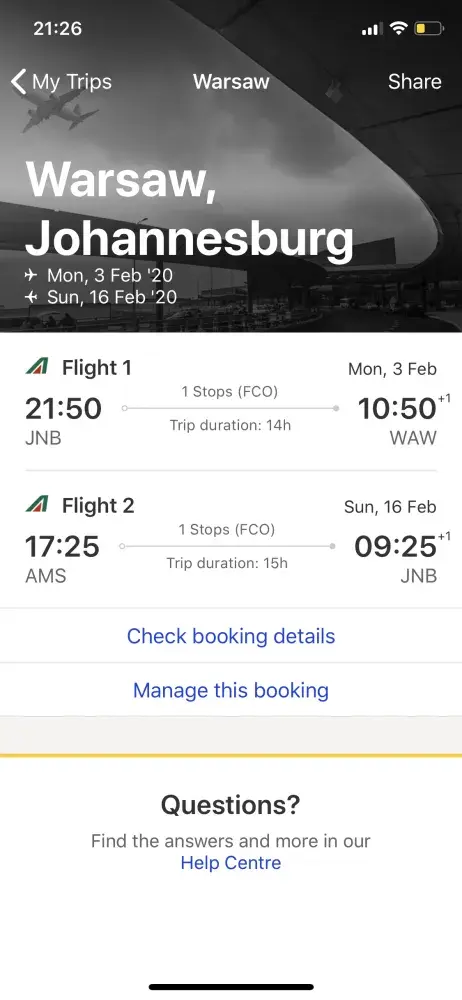The height and width of the screenshot is (1000, 462).
Task: Tap the cellular signal bars icon
Action: click(372, 29)
